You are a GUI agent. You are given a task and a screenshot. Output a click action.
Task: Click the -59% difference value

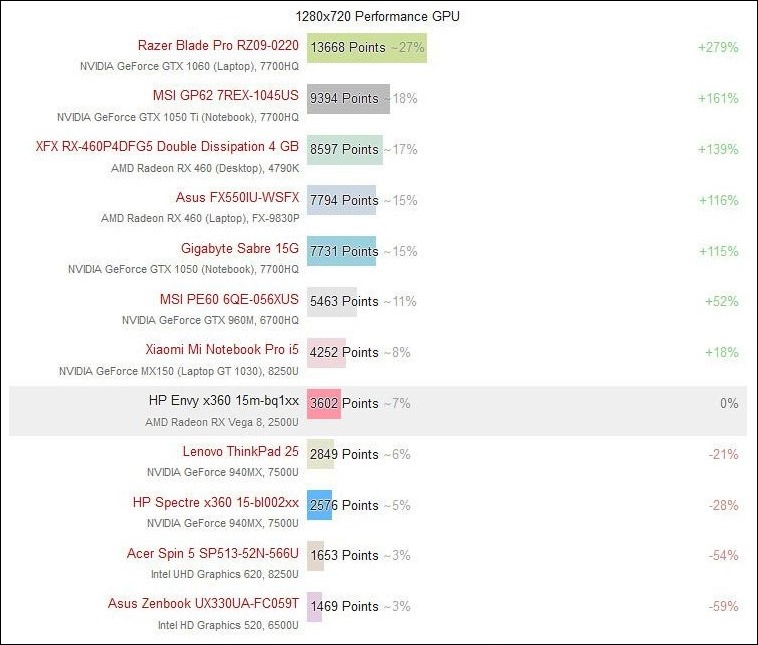click(722, 606)
